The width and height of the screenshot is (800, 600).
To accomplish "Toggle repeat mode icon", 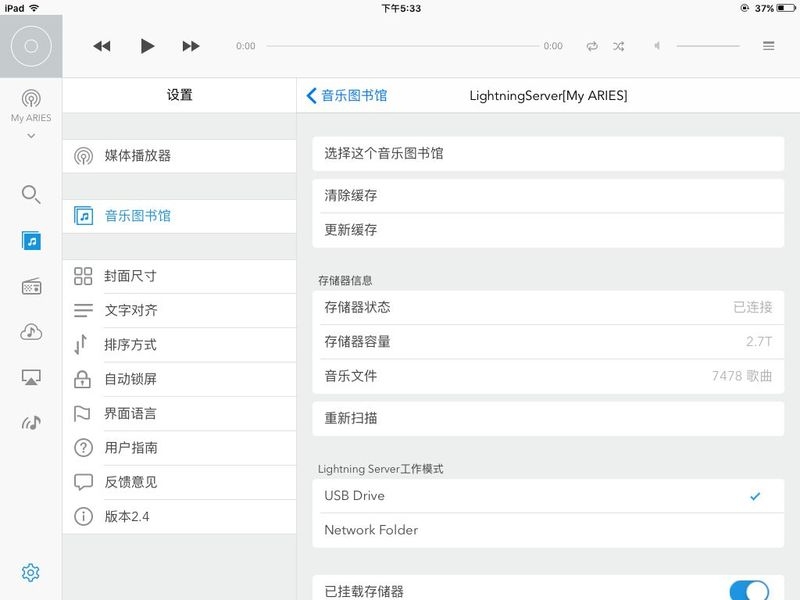I will [592, 46].
